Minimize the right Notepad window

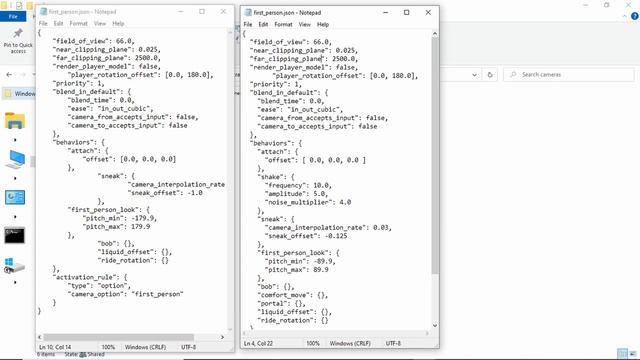tap(385, 13)
